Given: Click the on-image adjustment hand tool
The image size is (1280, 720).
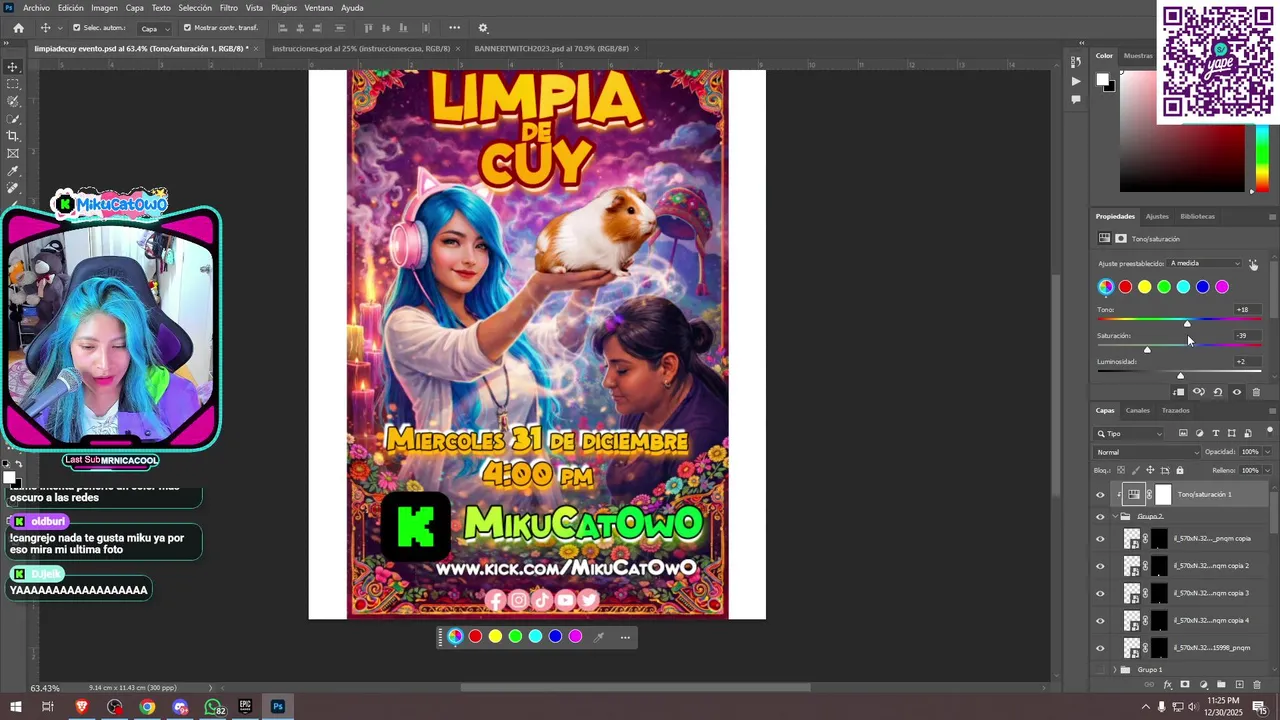Looking at the screenshot, I should (1253, 264).
